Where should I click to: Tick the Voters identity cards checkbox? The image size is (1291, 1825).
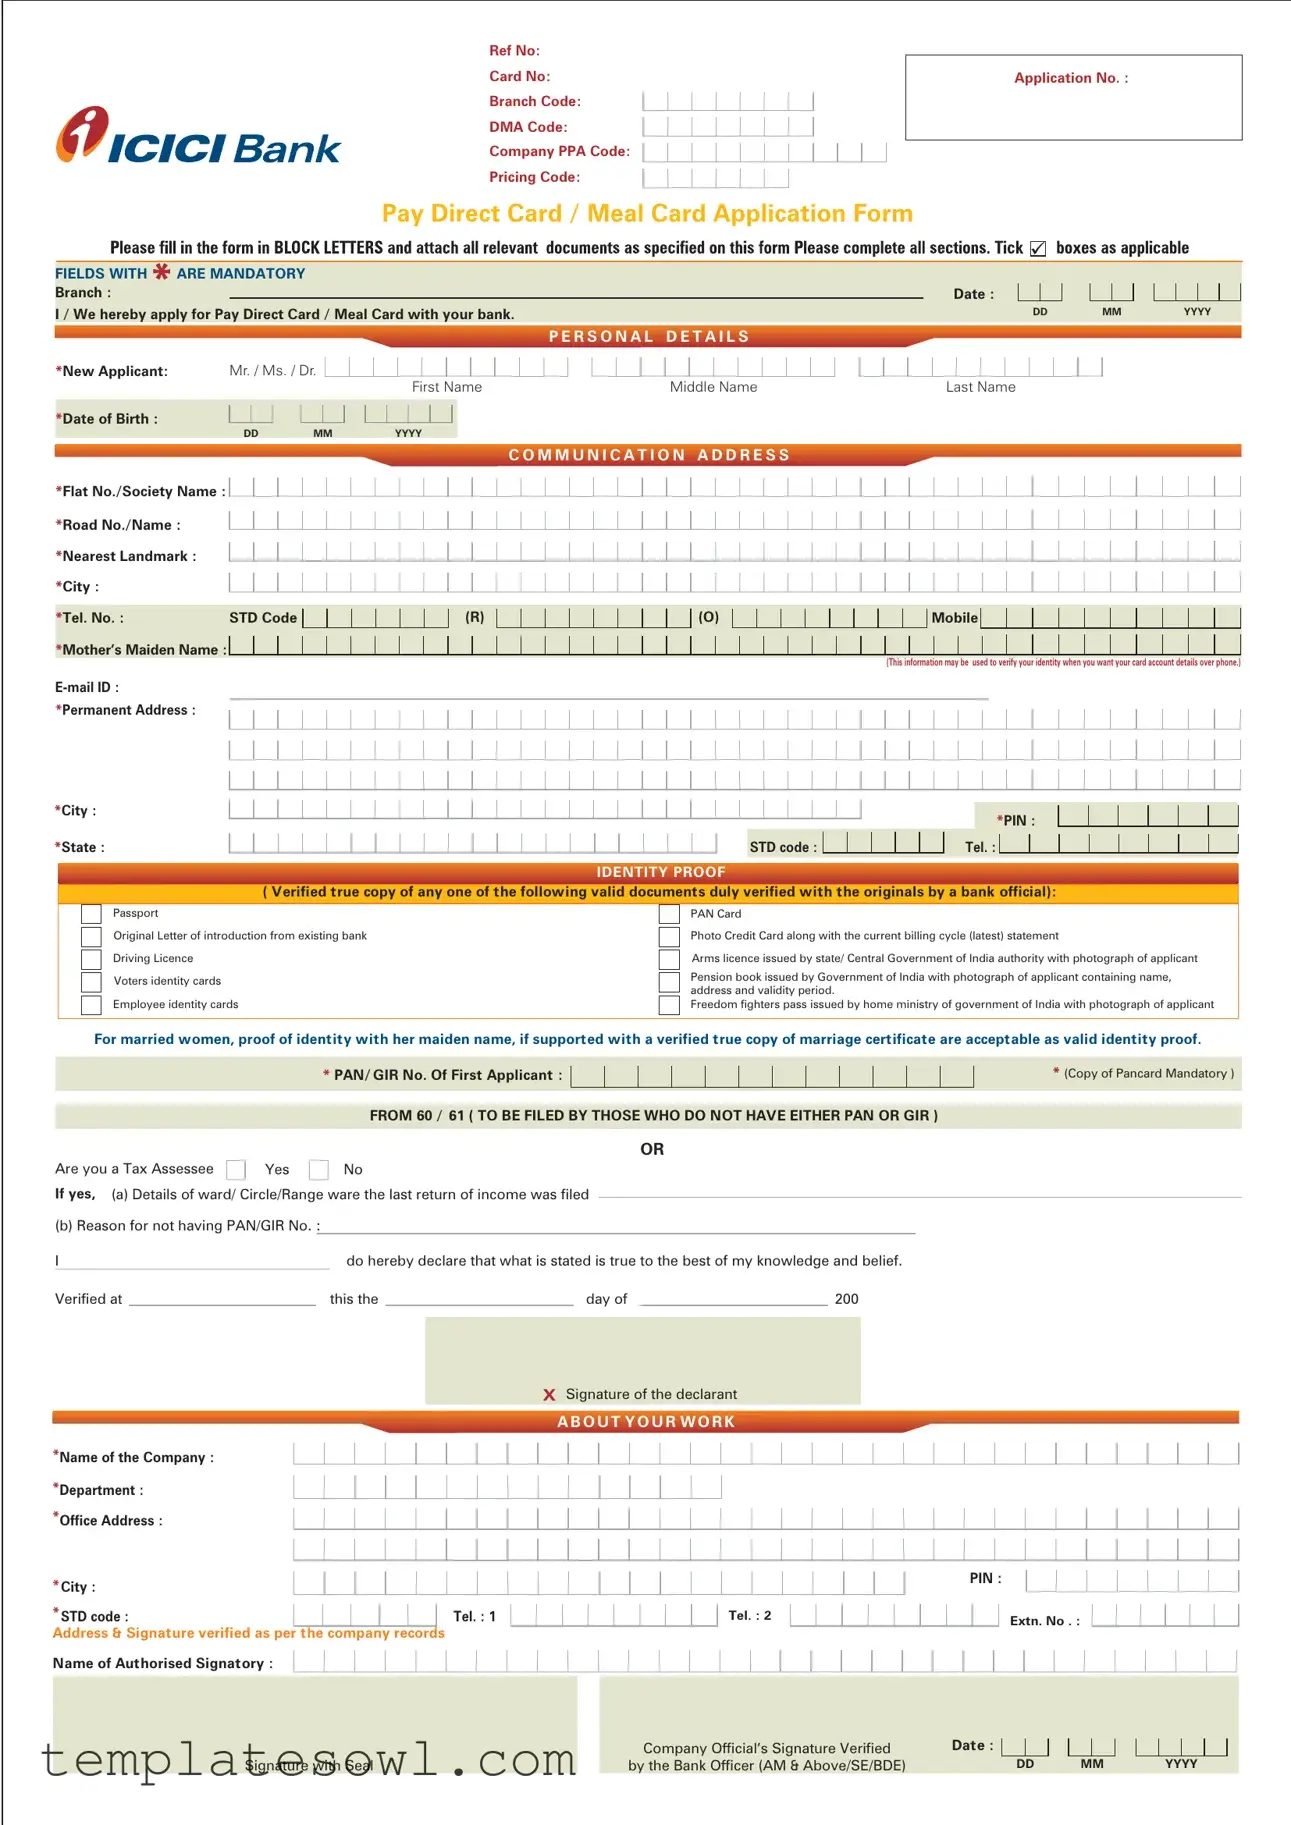click(91, 982)
